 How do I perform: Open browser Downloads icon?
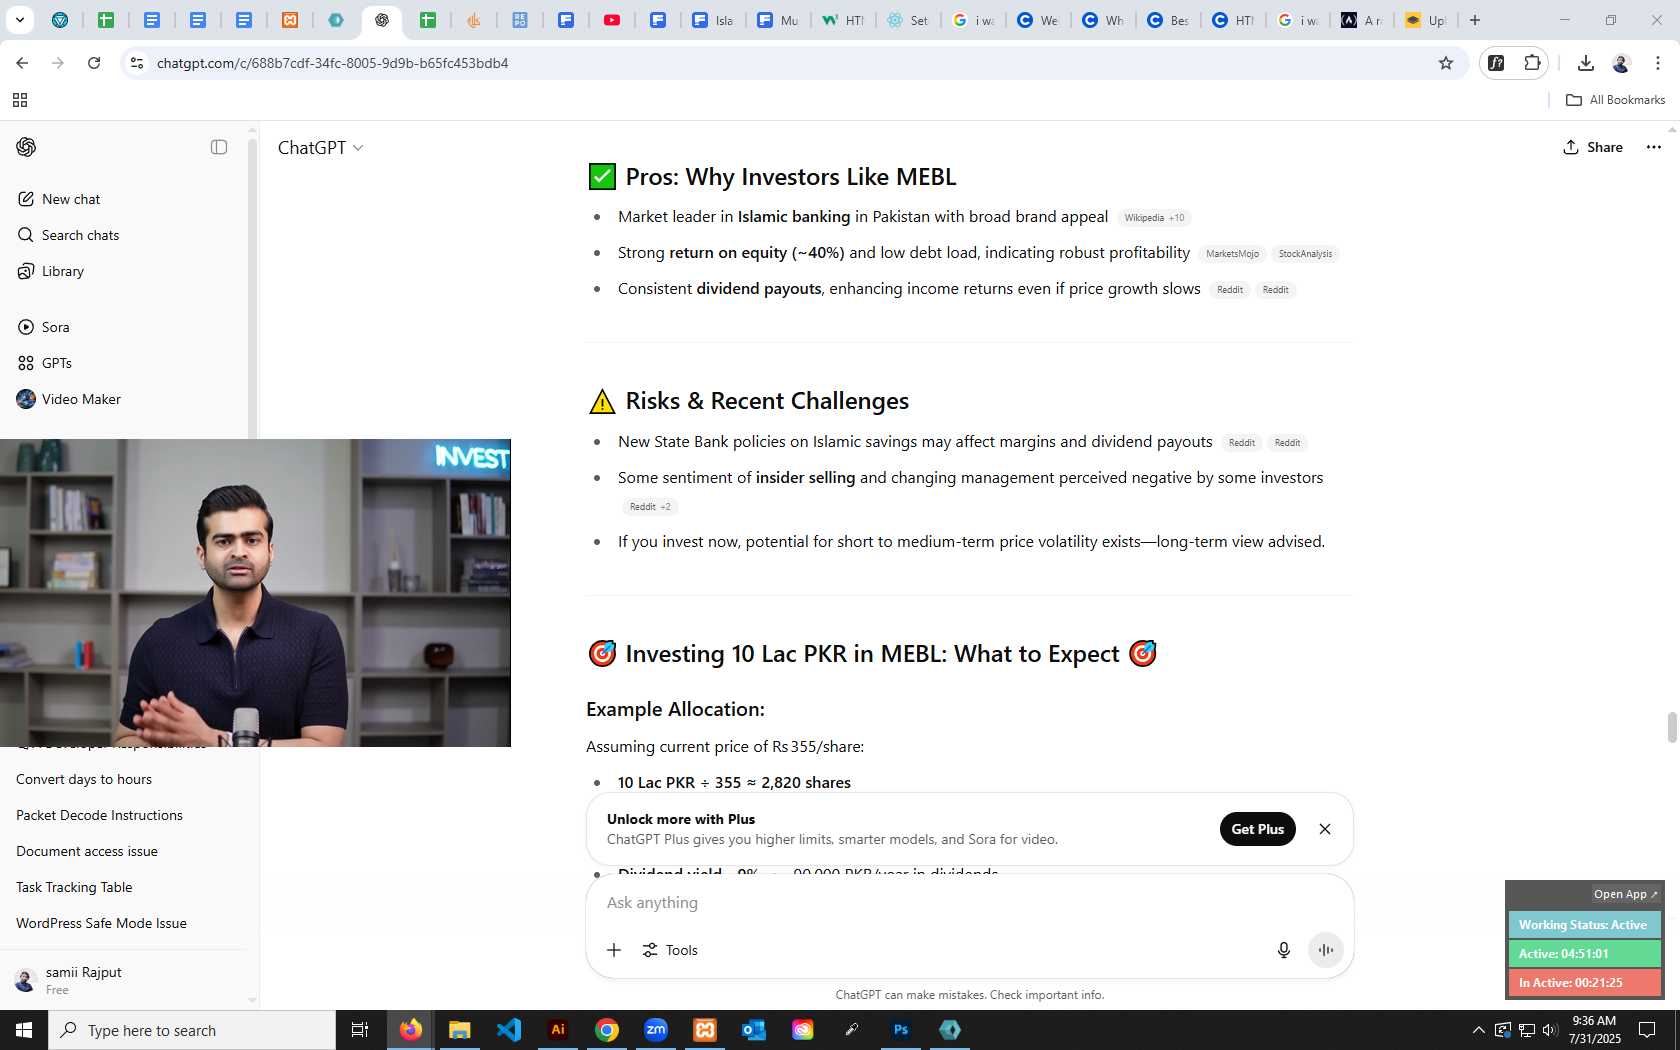click(1585, 63)
